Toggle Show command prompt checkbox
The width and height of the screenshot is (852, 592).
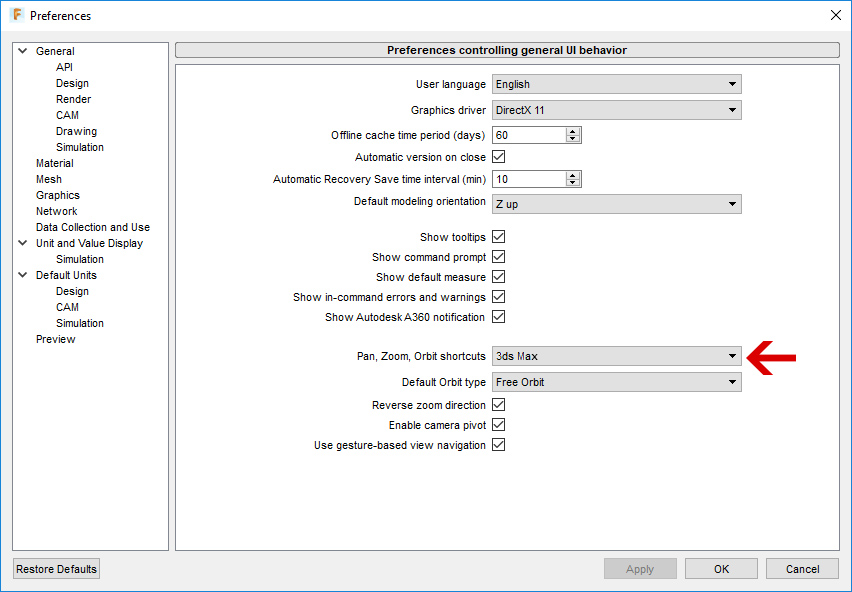[x=498, y=257]
